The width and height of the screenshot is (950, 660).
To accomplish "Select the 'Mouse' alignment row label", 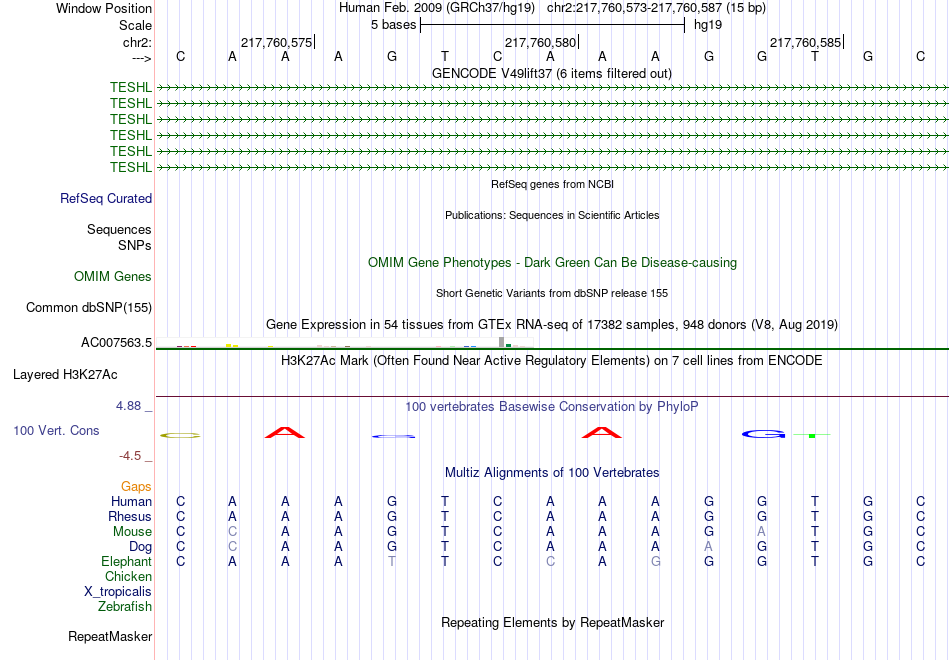I will pos(132,532).
